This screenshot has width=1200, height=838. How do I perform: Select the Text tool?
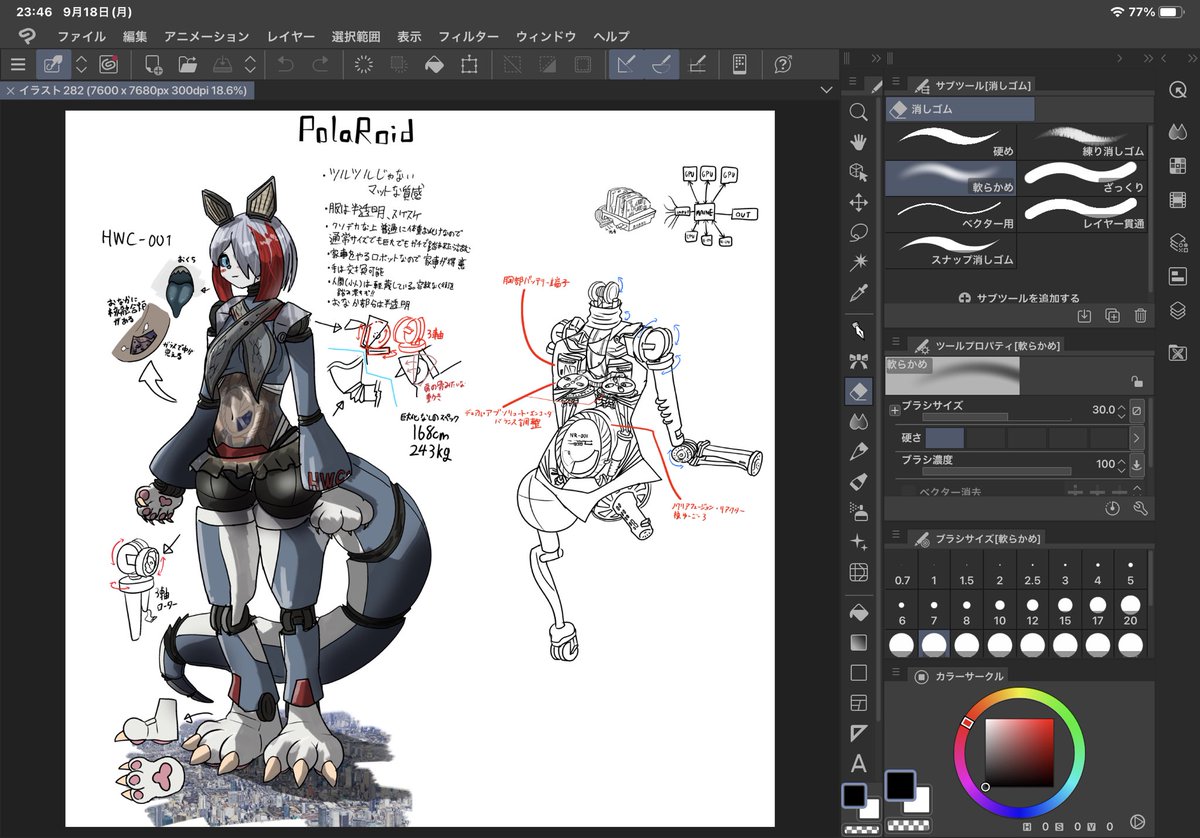tap(858, 764)
